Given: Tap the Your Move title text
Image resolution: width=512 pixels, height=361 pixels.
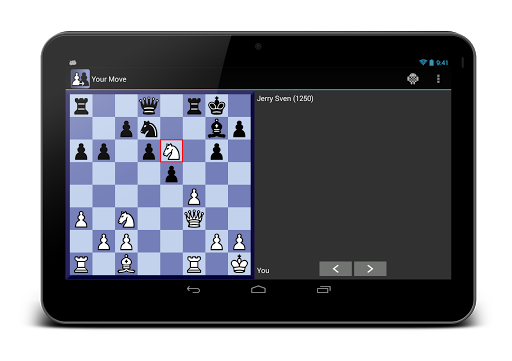Looking at the screenshot, I should click(x=109, y=79).
